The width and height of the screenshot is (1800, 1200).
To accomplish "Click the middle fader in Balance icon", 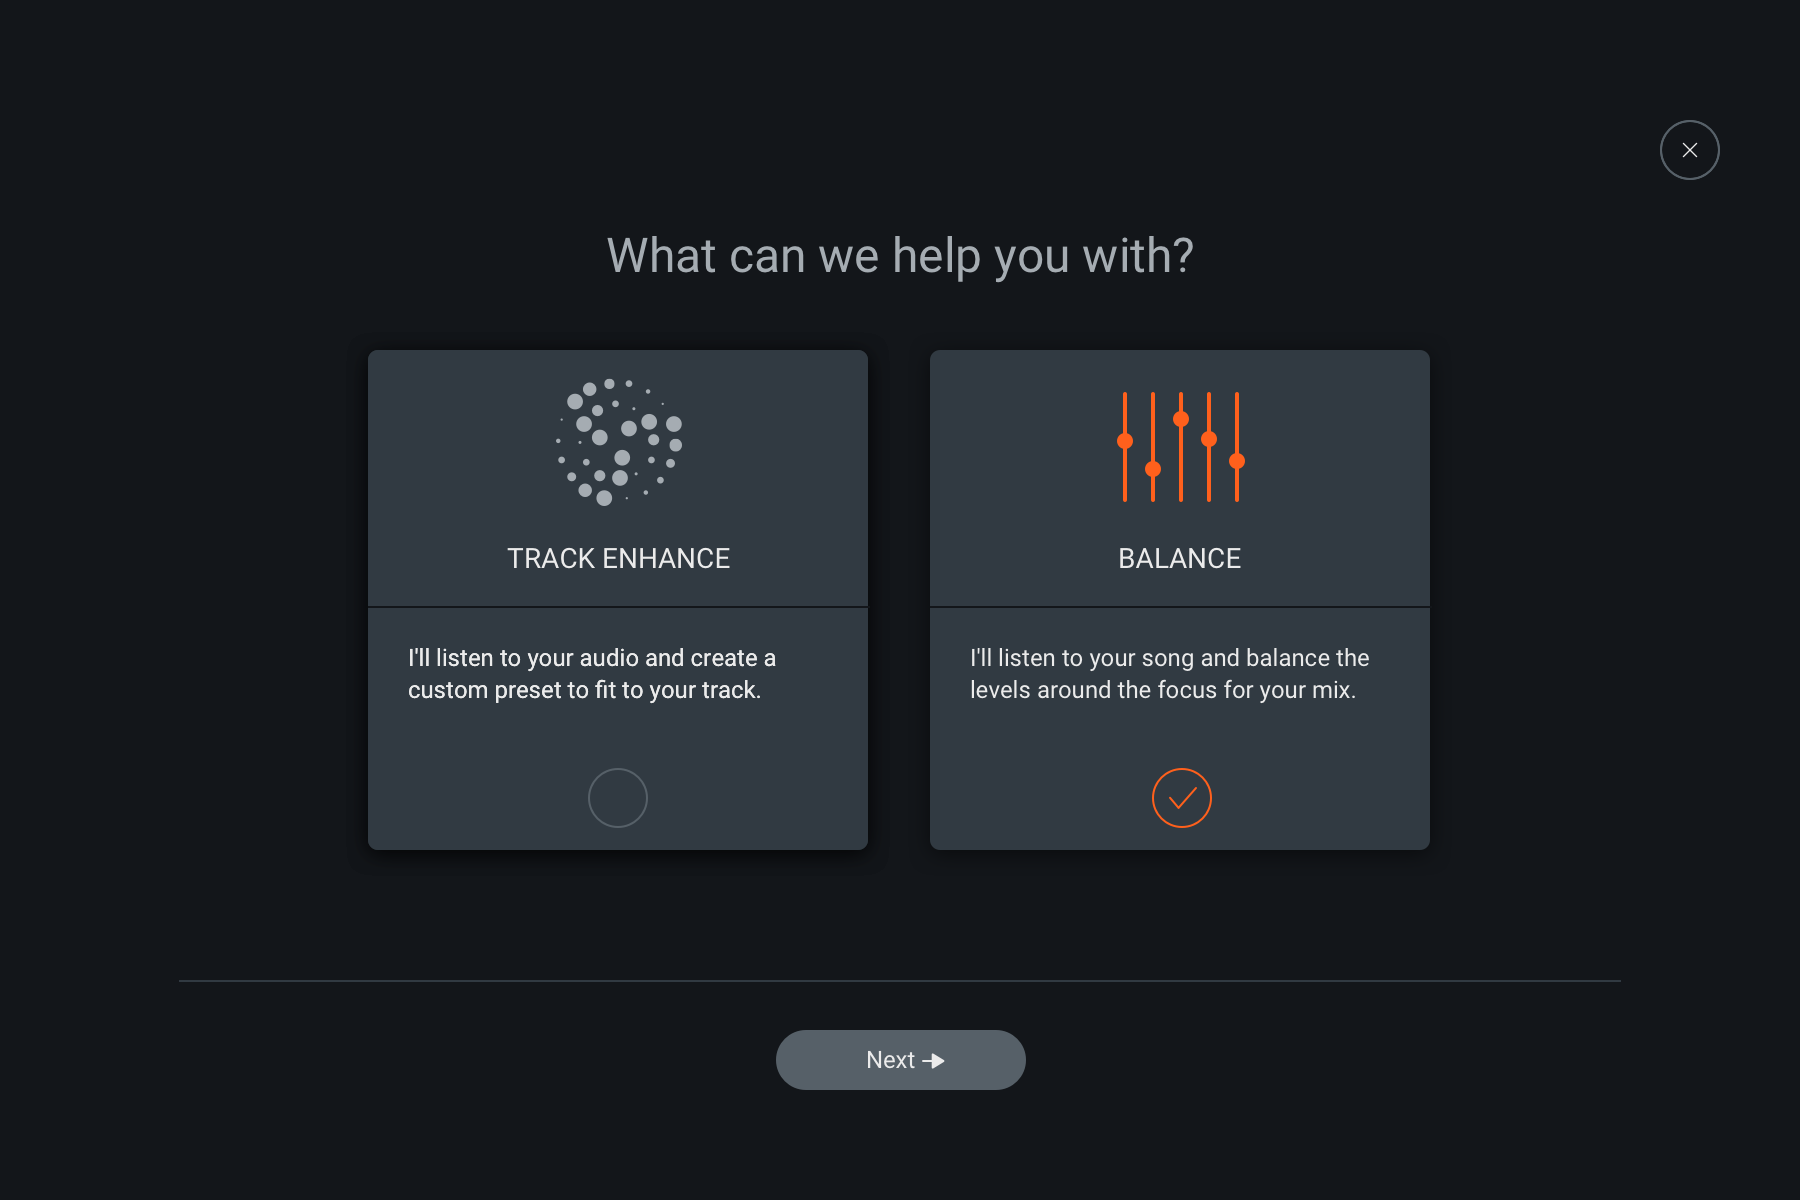I will [1181, 446].
